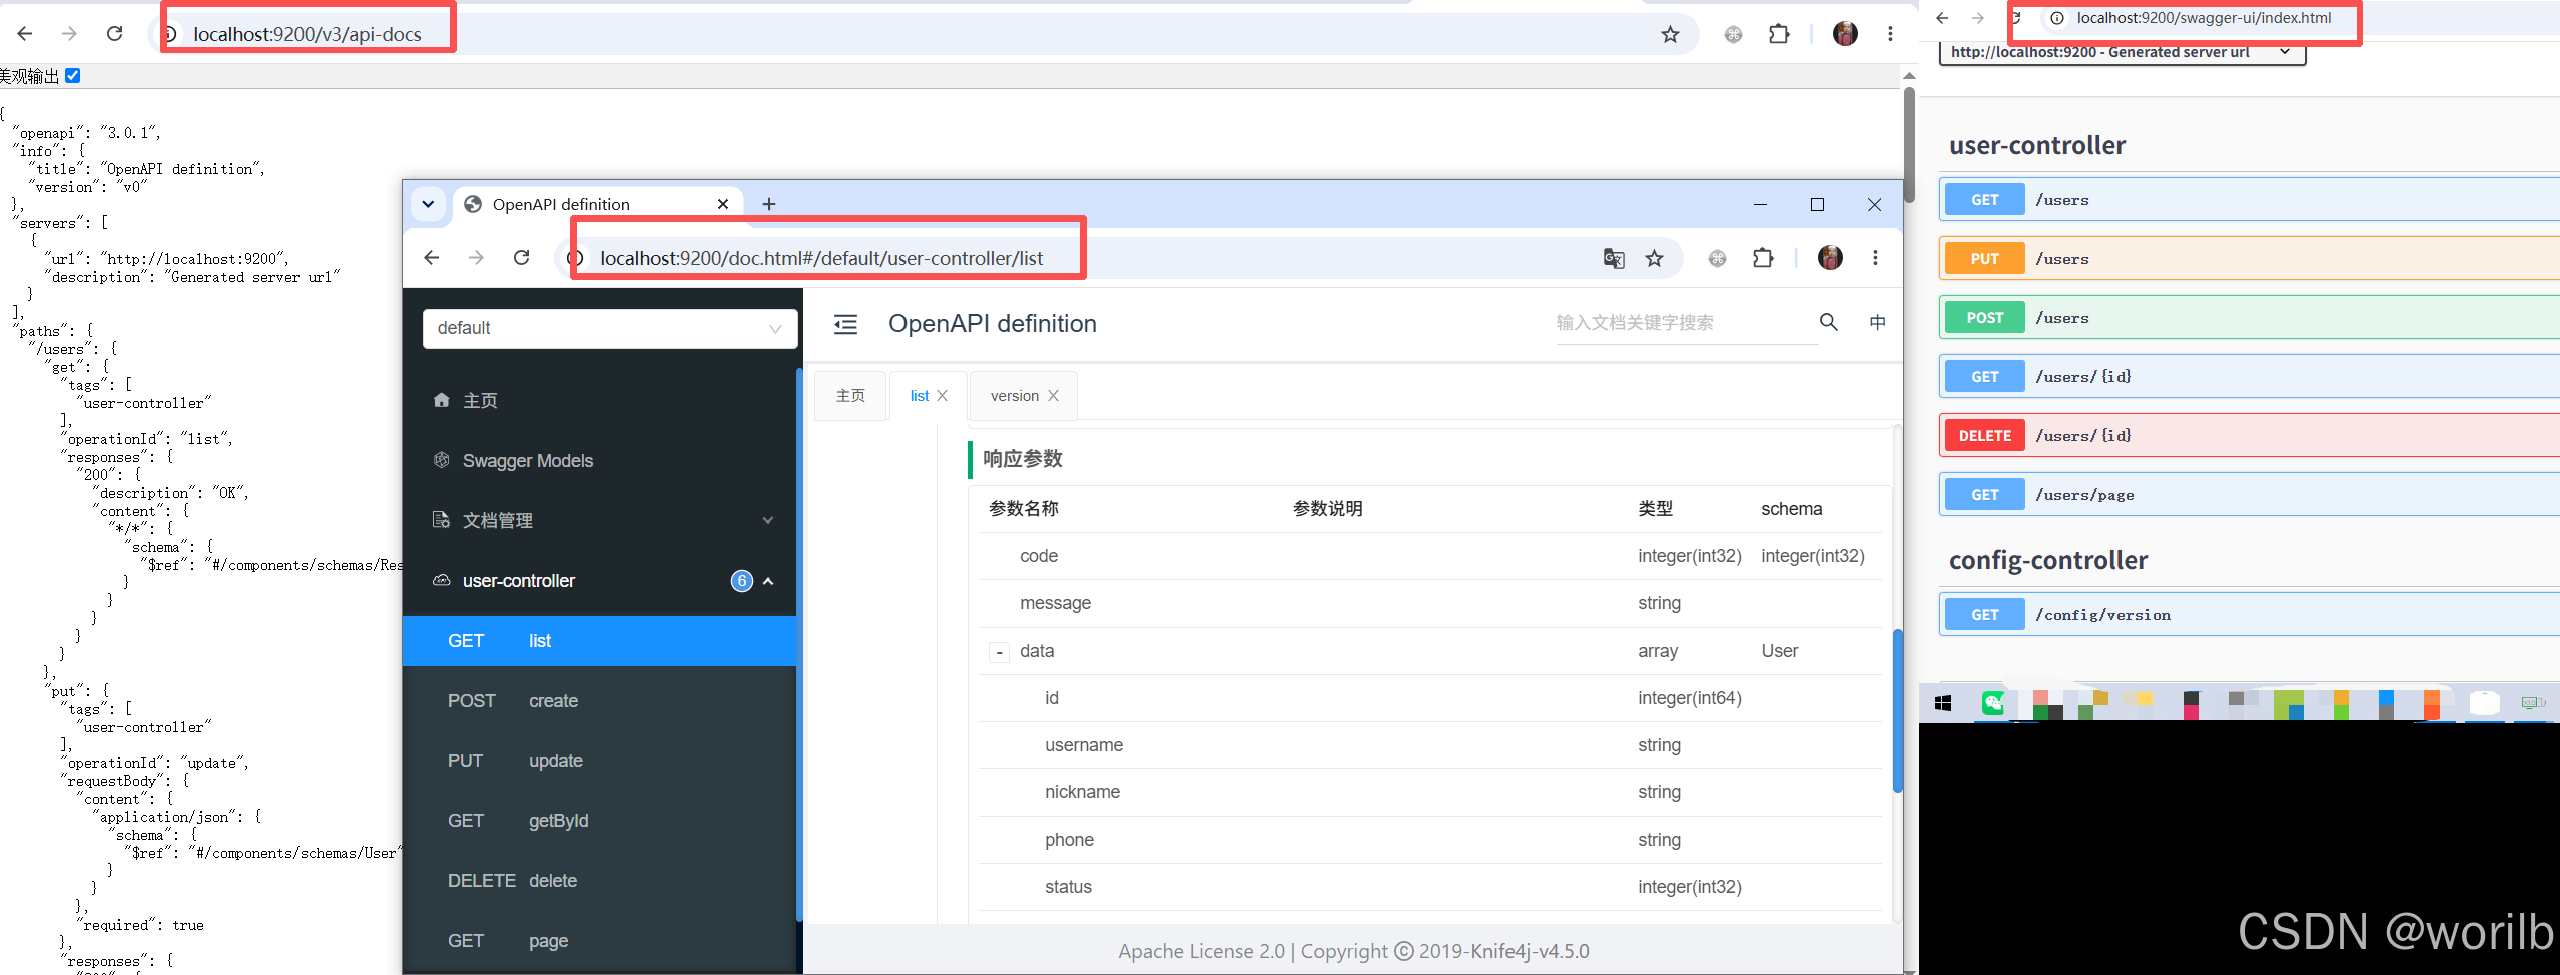This screenshot has width=2560, height=975.
Task: Open Swagger Models in the sidebar
Action: 600,460
